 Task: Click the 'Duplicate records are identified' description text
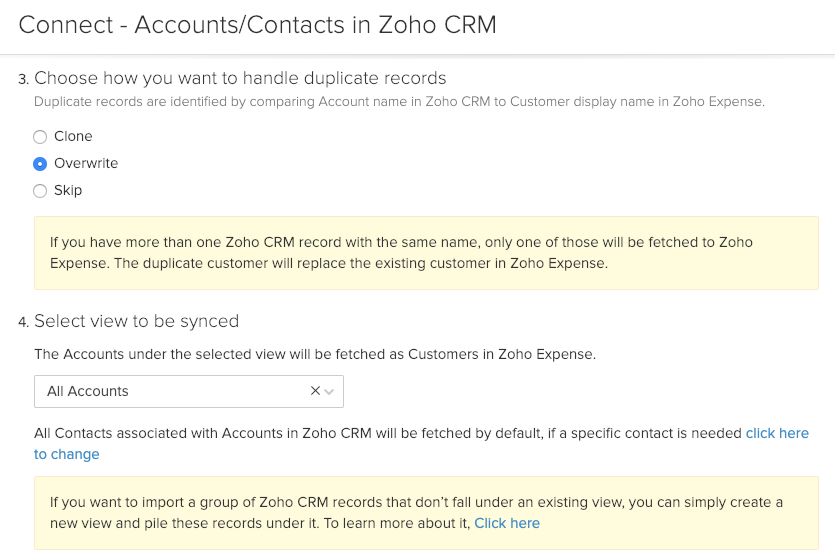[399, 102]
